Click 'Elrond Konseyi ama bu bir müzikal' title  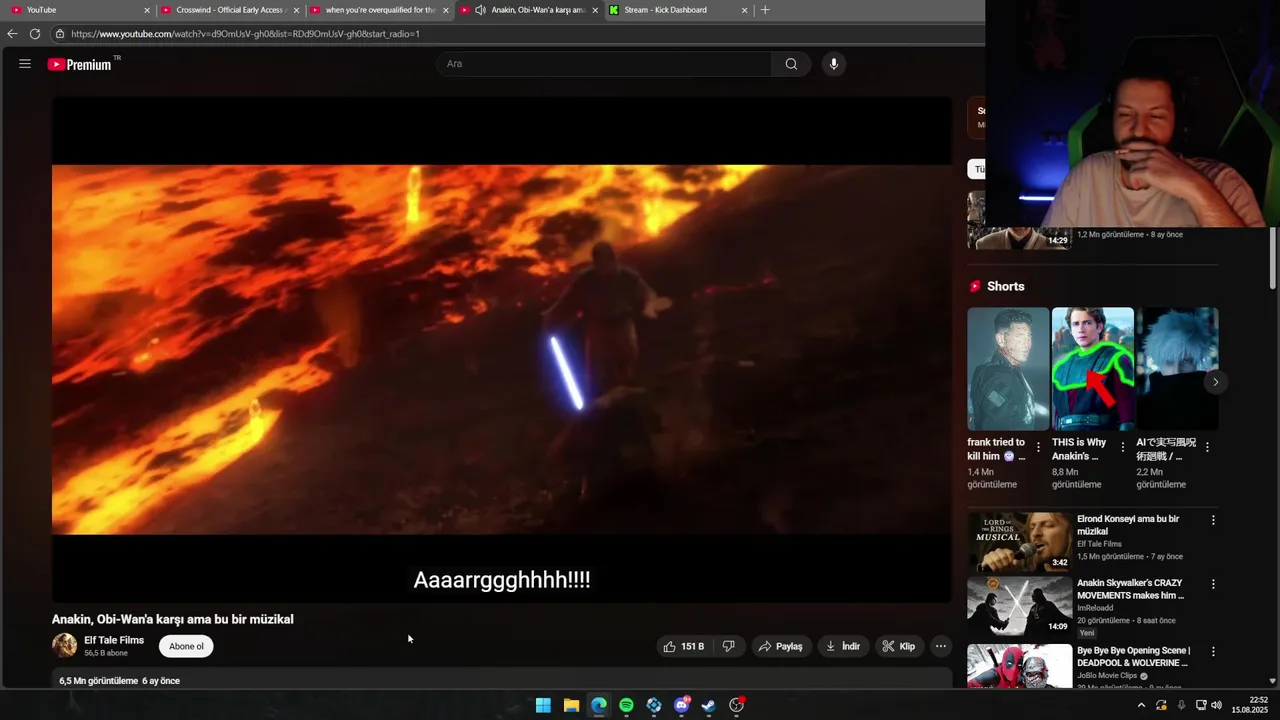click(x=1128, y=525)
